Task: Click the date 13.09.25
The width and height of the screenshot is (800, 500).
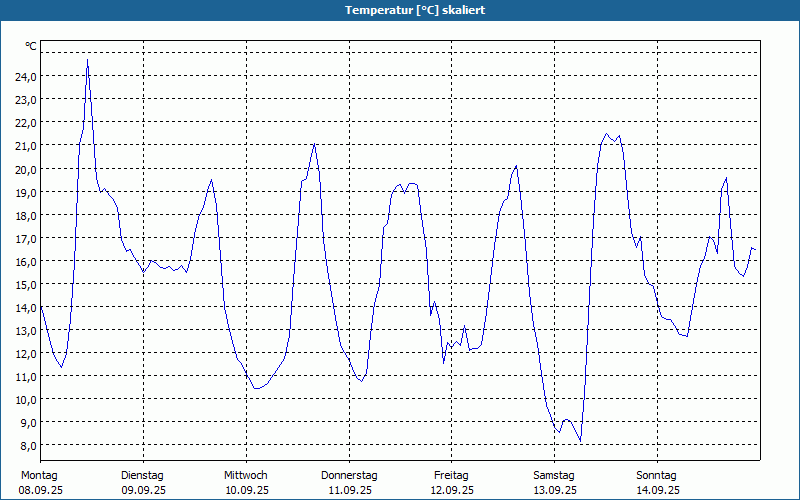Action: [555, 490]
